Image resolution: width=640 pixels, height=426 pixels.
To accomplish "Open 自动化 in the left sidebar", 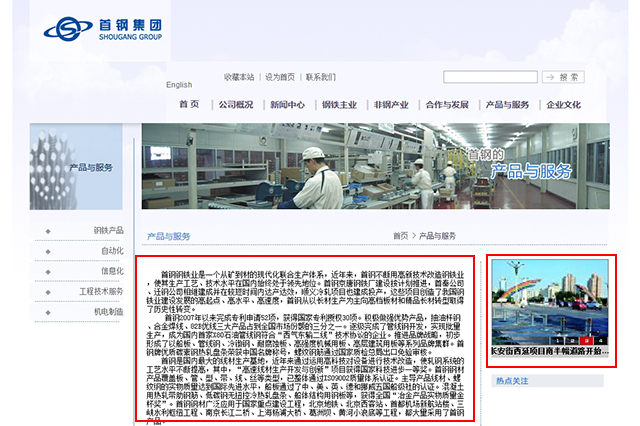I will pos(112,251).
